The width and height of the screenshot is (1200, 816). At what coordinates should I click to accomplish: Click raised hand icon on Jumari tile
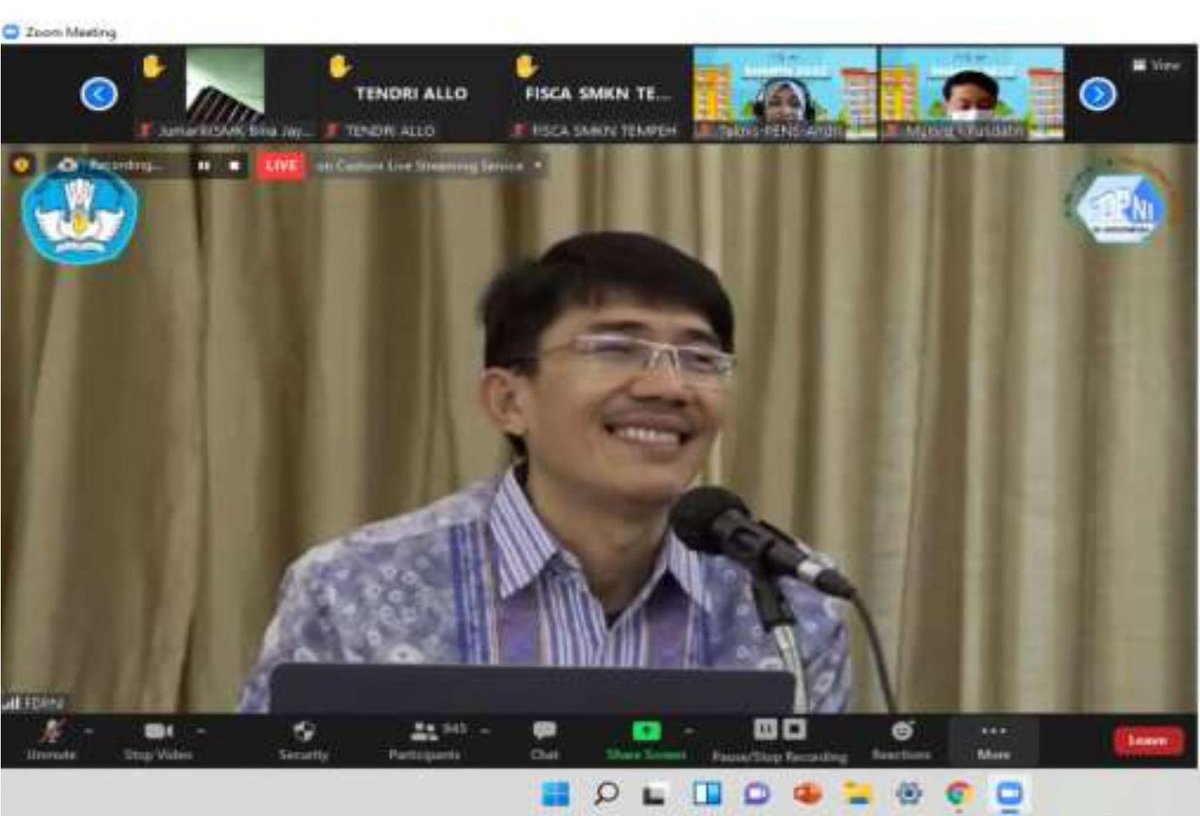153,66
